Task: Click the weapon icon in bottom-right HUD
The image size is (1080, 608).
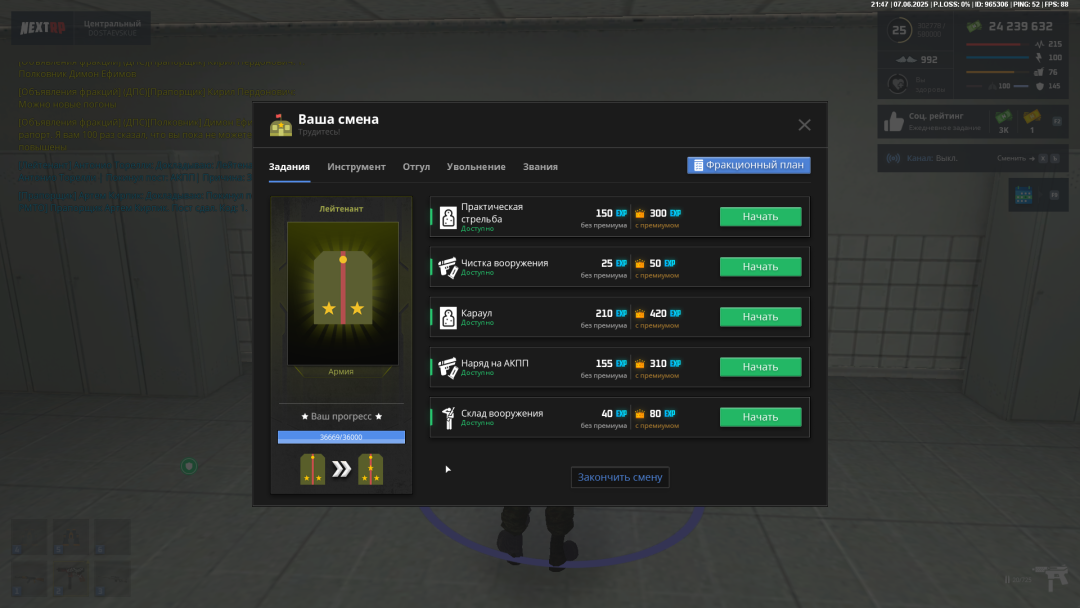Action: click(x=1051, y=577)
